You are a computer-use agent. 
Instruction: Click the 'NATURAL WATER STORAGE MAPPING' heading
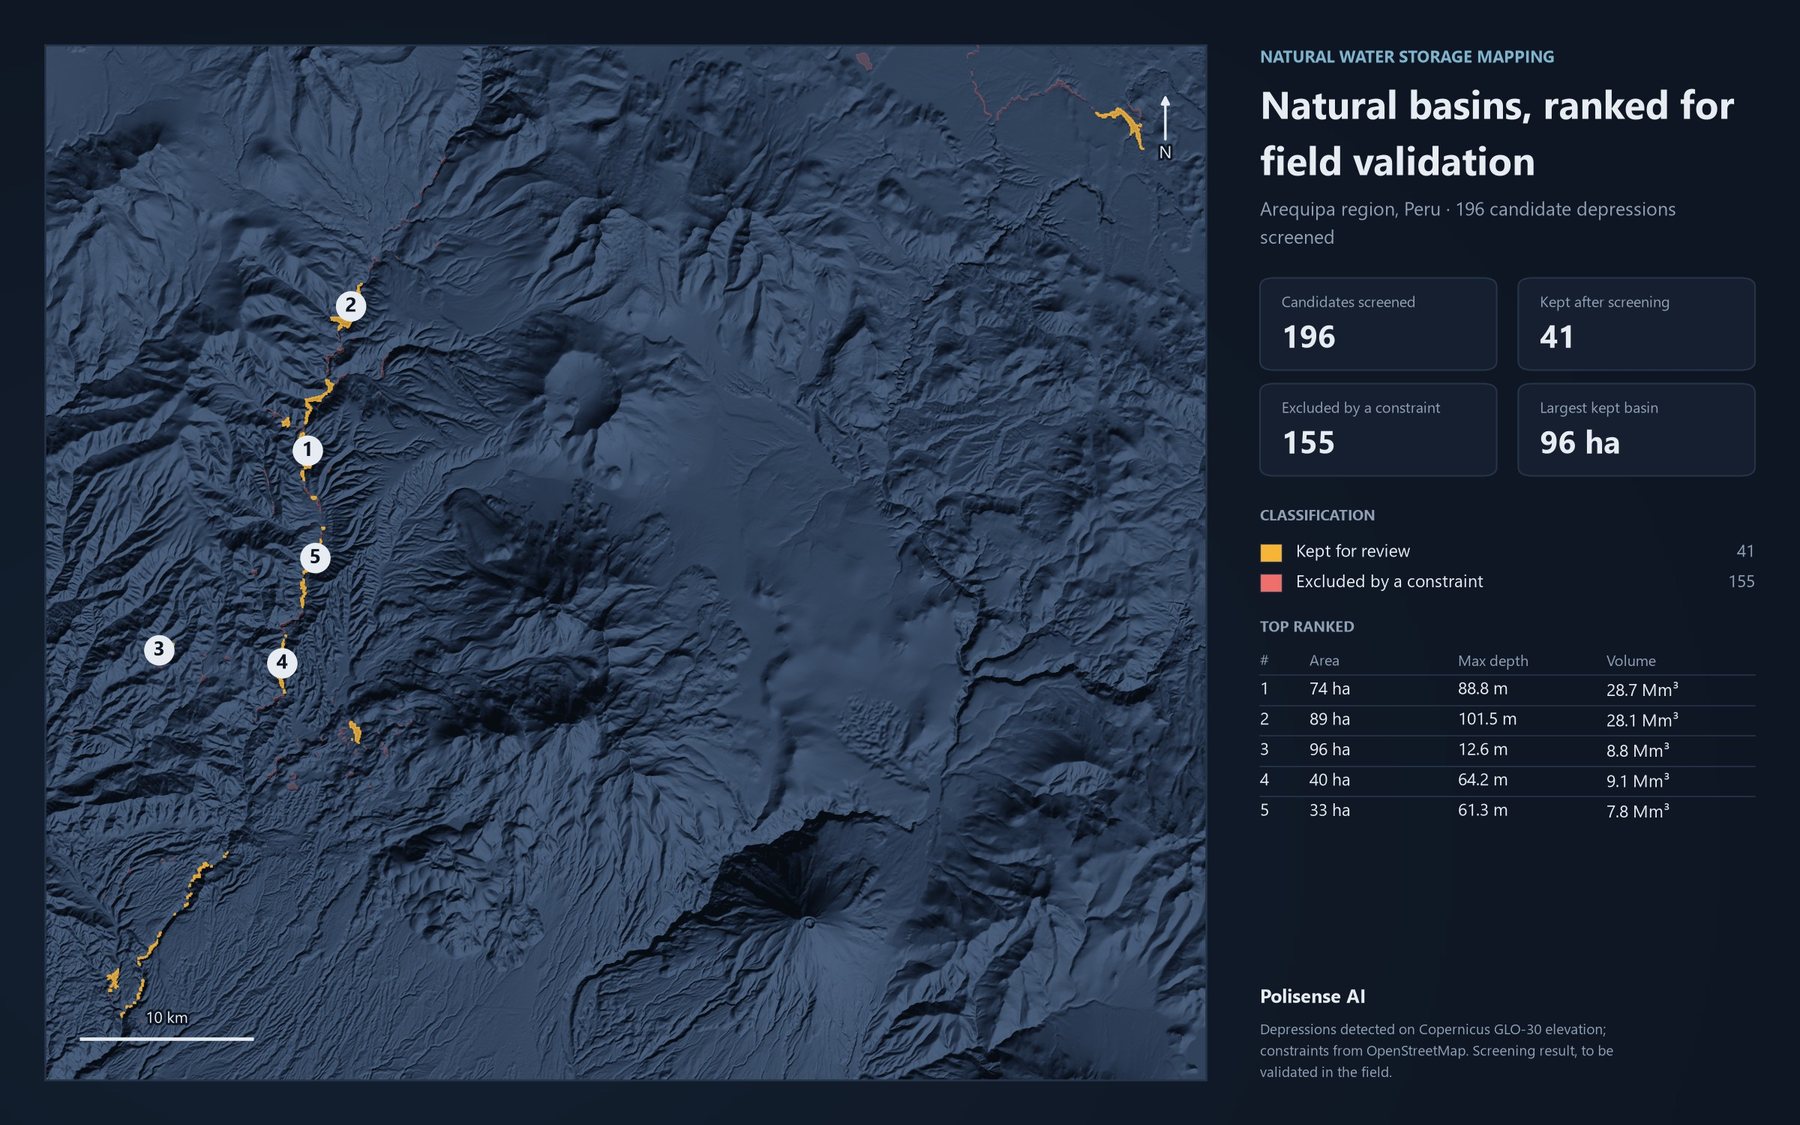coord(1407,57)
